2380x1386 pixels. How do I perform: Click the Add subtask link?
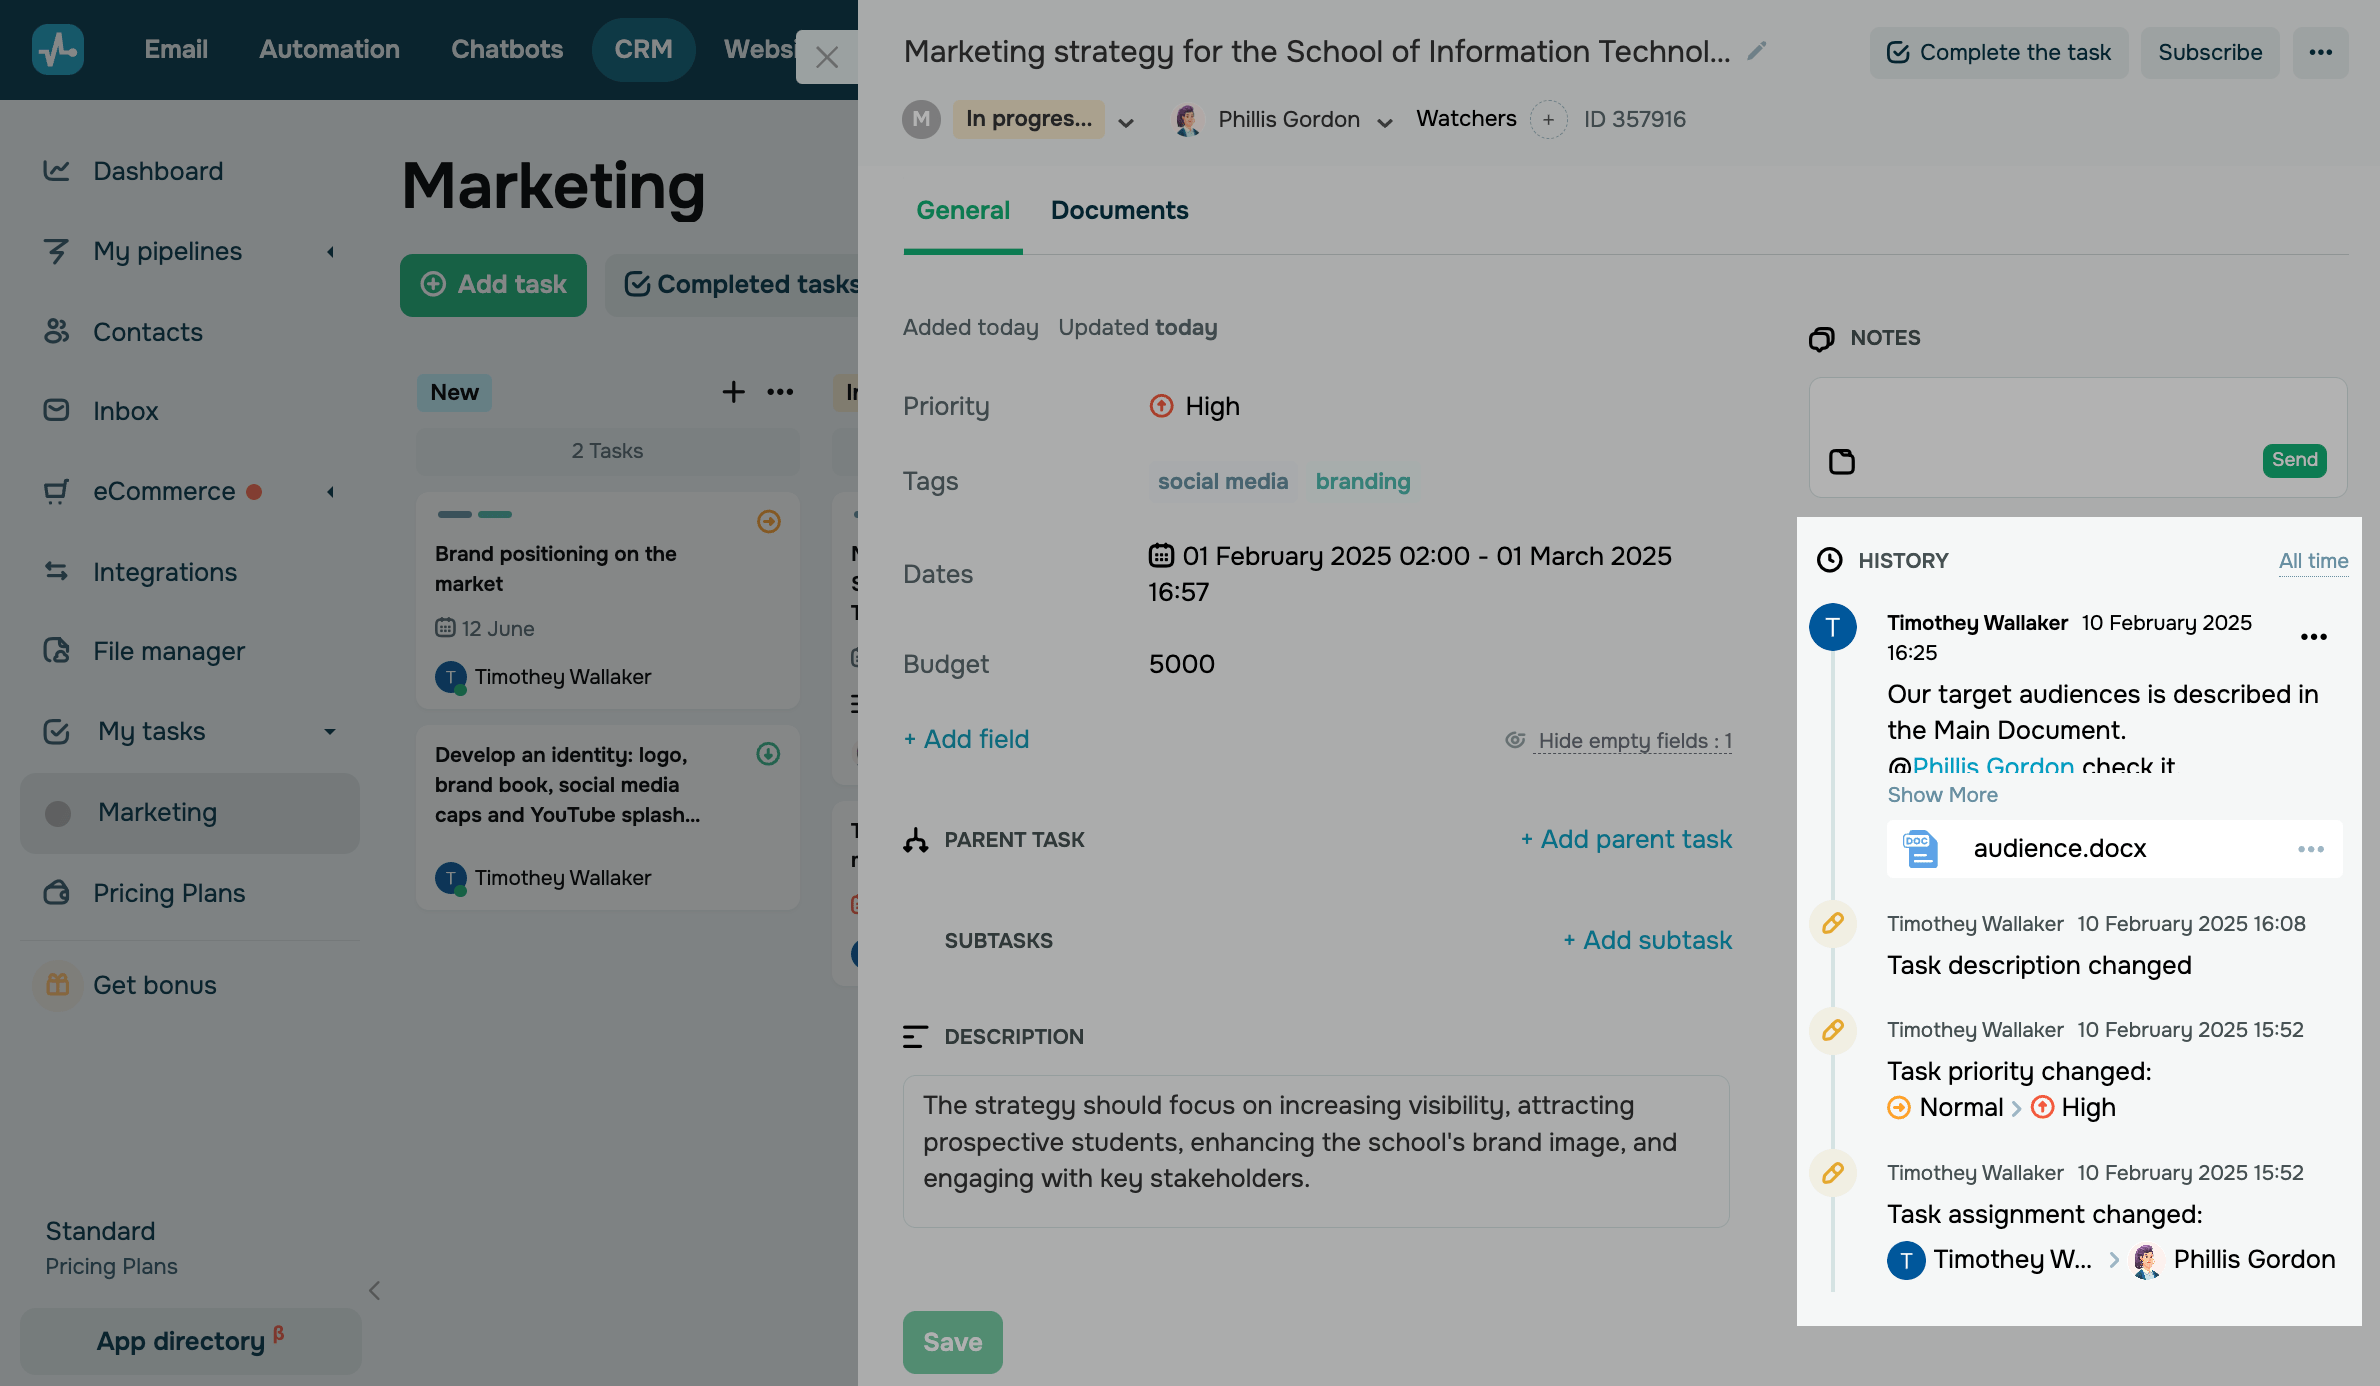click(1647, 940)
